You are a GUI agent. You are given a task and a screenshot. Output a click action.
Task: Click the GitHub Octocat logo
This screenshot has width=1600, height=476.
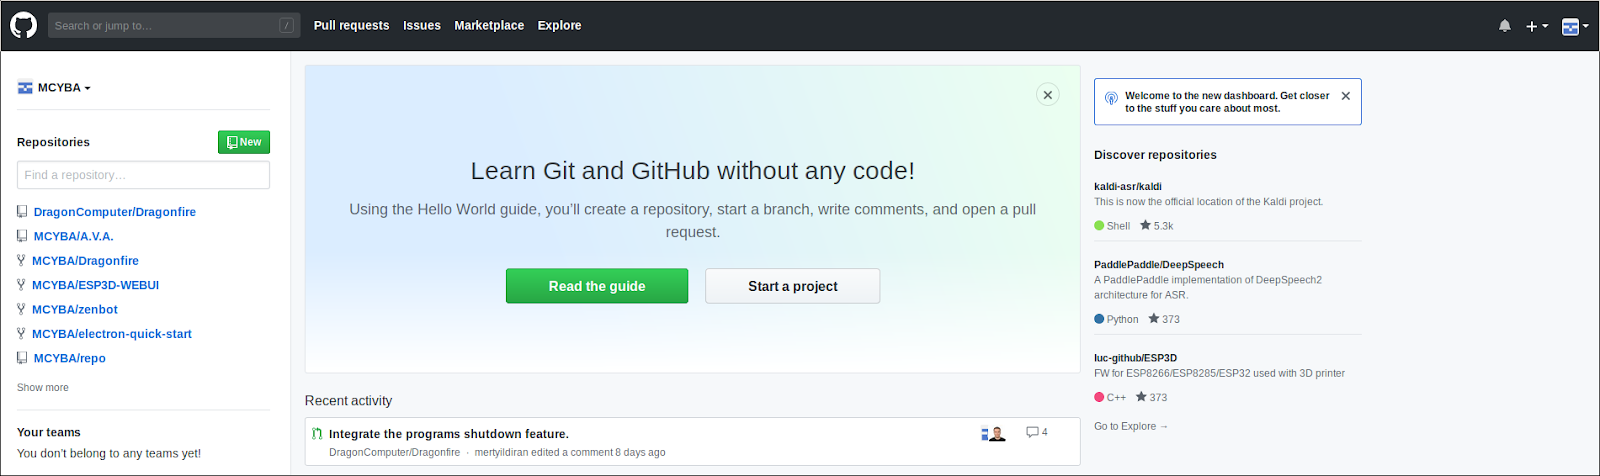23,25
